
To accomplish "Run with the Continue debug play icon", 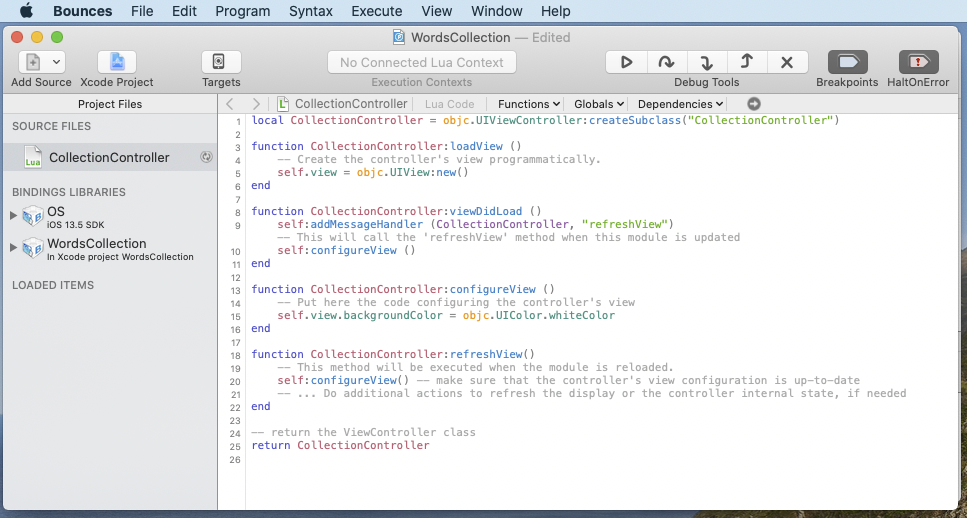I will tap(627, 62).
